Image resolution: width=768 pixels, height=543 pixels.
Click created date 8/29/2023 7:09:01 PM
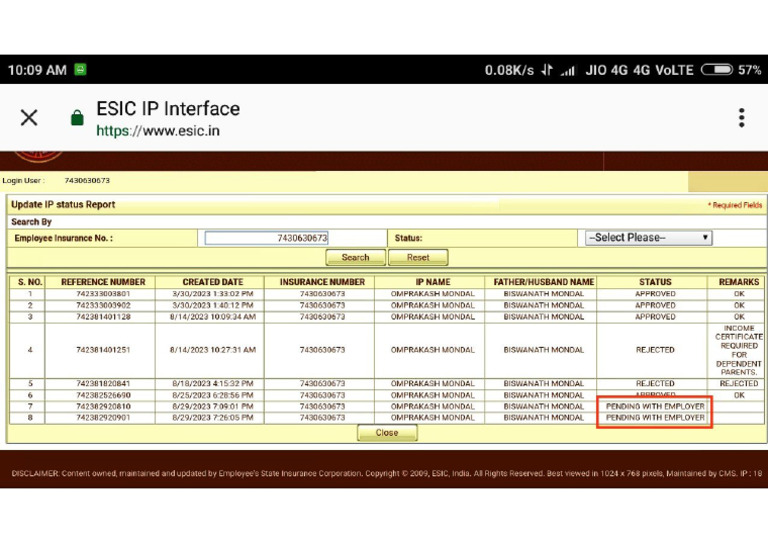[213, 406]
